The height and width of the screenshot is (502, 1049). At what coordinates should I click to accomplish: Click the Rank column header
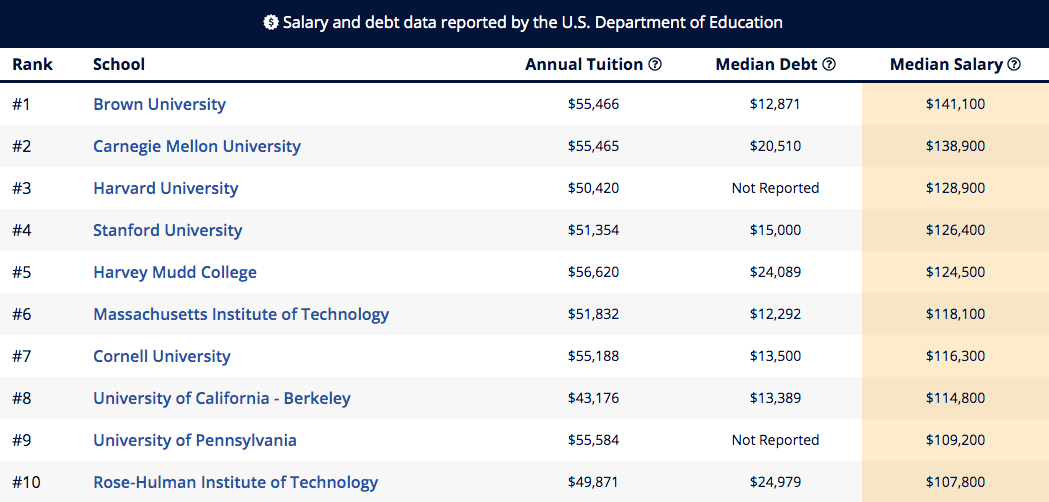click(x=32, y=64)
